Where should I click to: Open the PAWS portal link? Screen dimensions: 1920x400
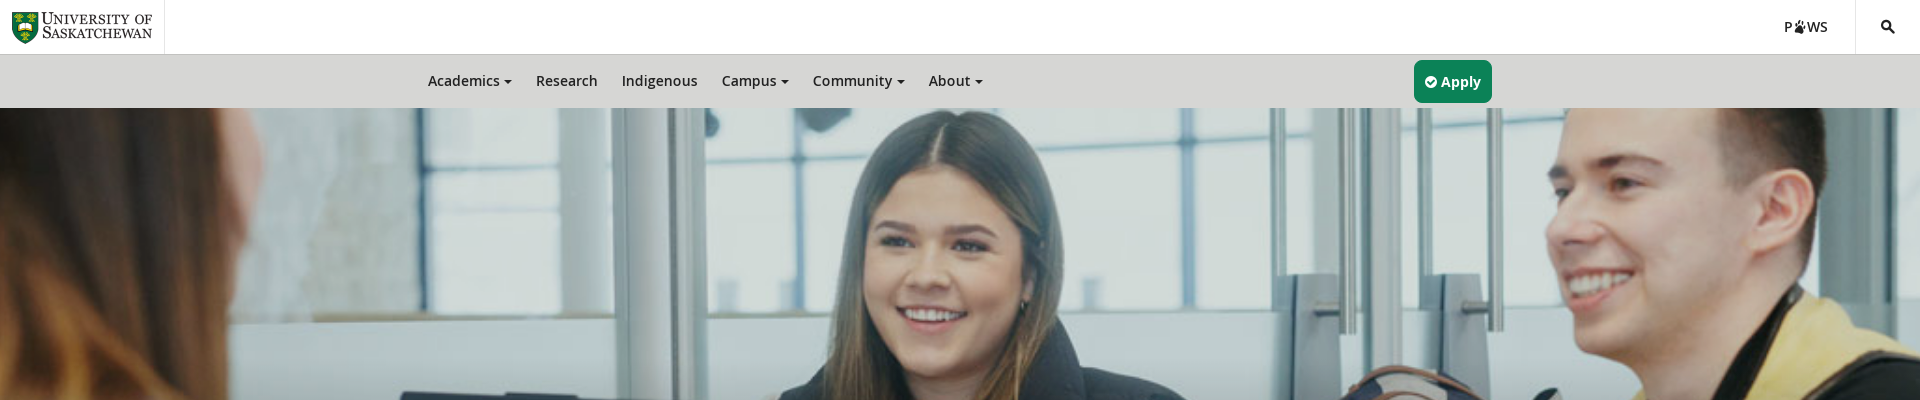pos(1806,27)
